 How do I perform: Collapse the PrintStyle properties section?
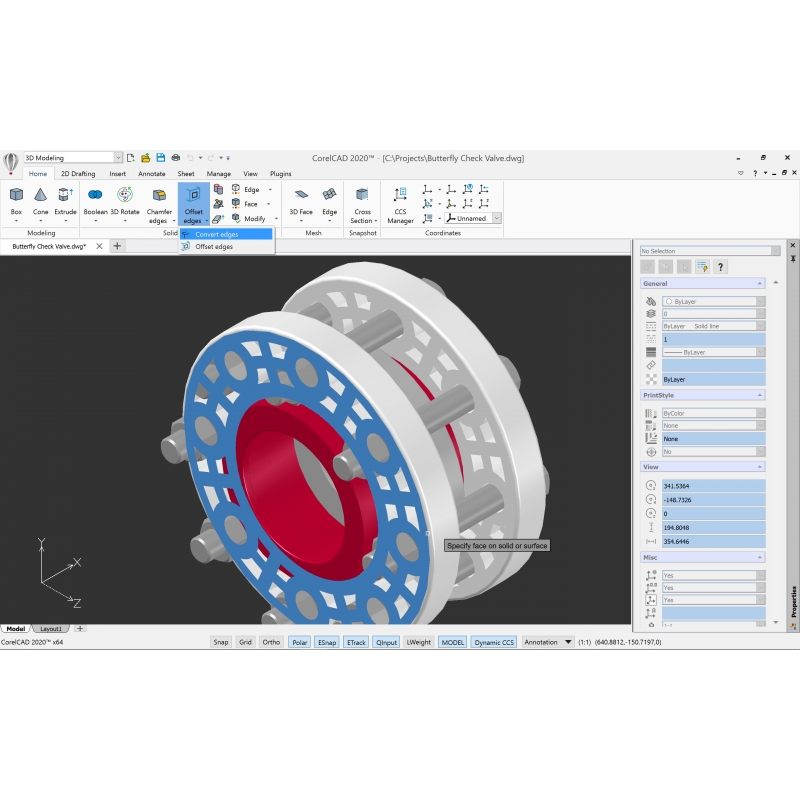[760, 395]
